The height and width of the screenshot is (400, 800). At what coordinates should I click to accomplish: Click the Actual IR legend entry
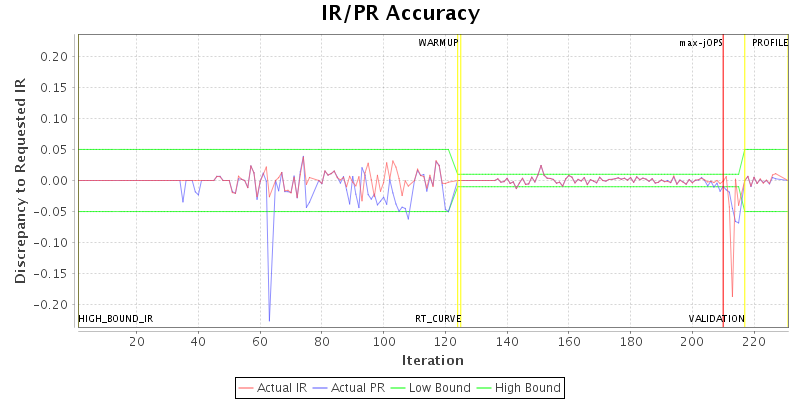point(277,387)
